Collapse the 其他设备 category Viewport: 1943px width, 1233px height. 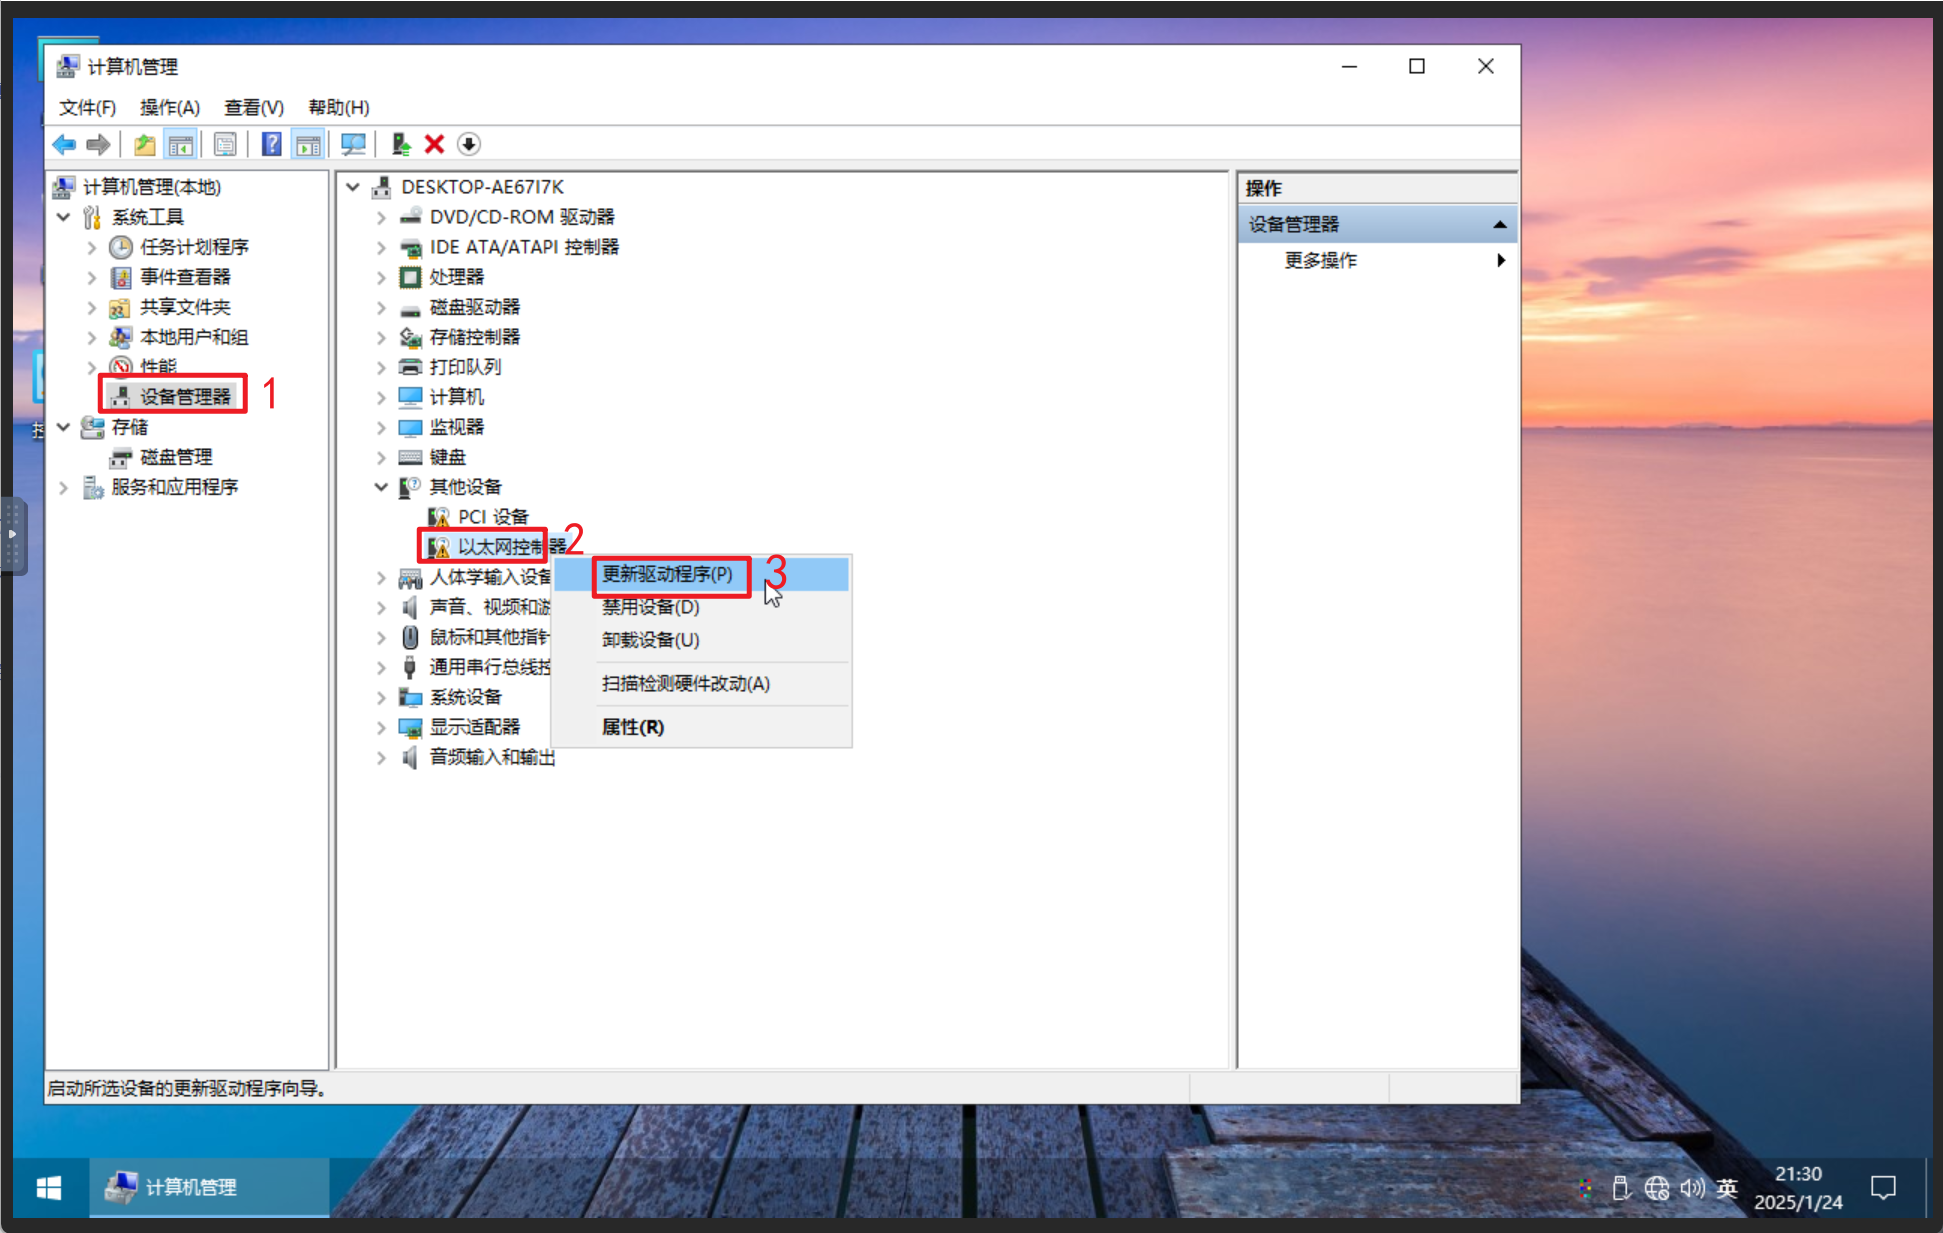coord(381,487)
